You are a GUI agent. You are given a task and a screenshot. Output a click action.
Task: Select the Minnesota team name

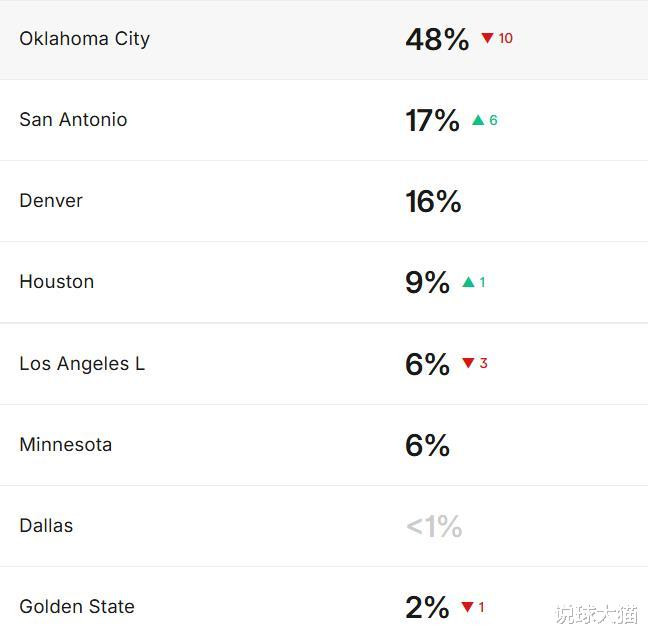click(x=65, y=445)
